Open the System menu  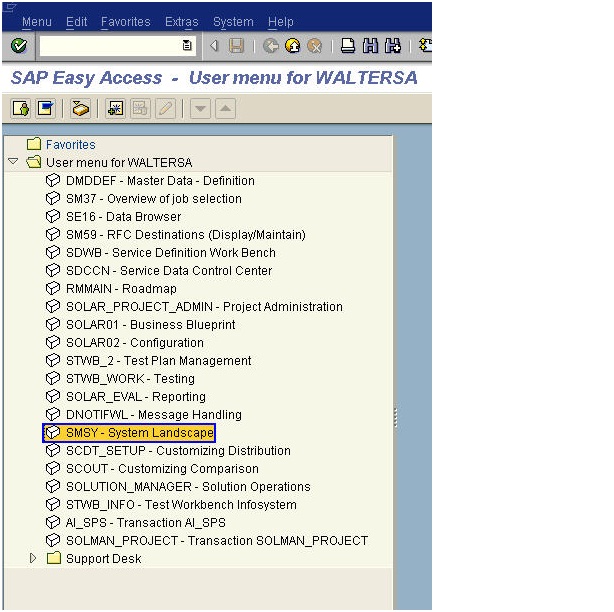pos(233,22)
